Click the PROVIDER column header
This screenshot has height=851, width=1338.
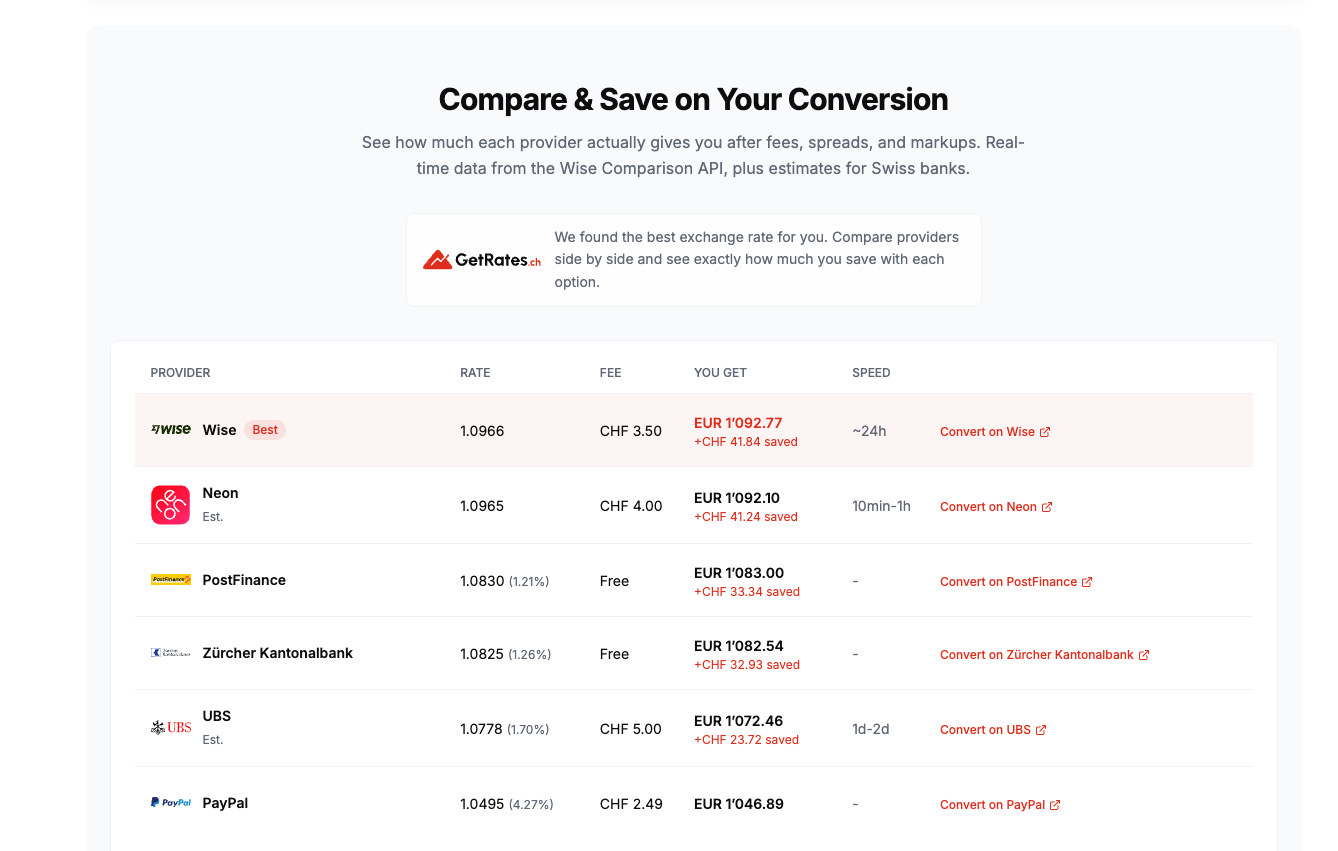(x=180, y=372)
